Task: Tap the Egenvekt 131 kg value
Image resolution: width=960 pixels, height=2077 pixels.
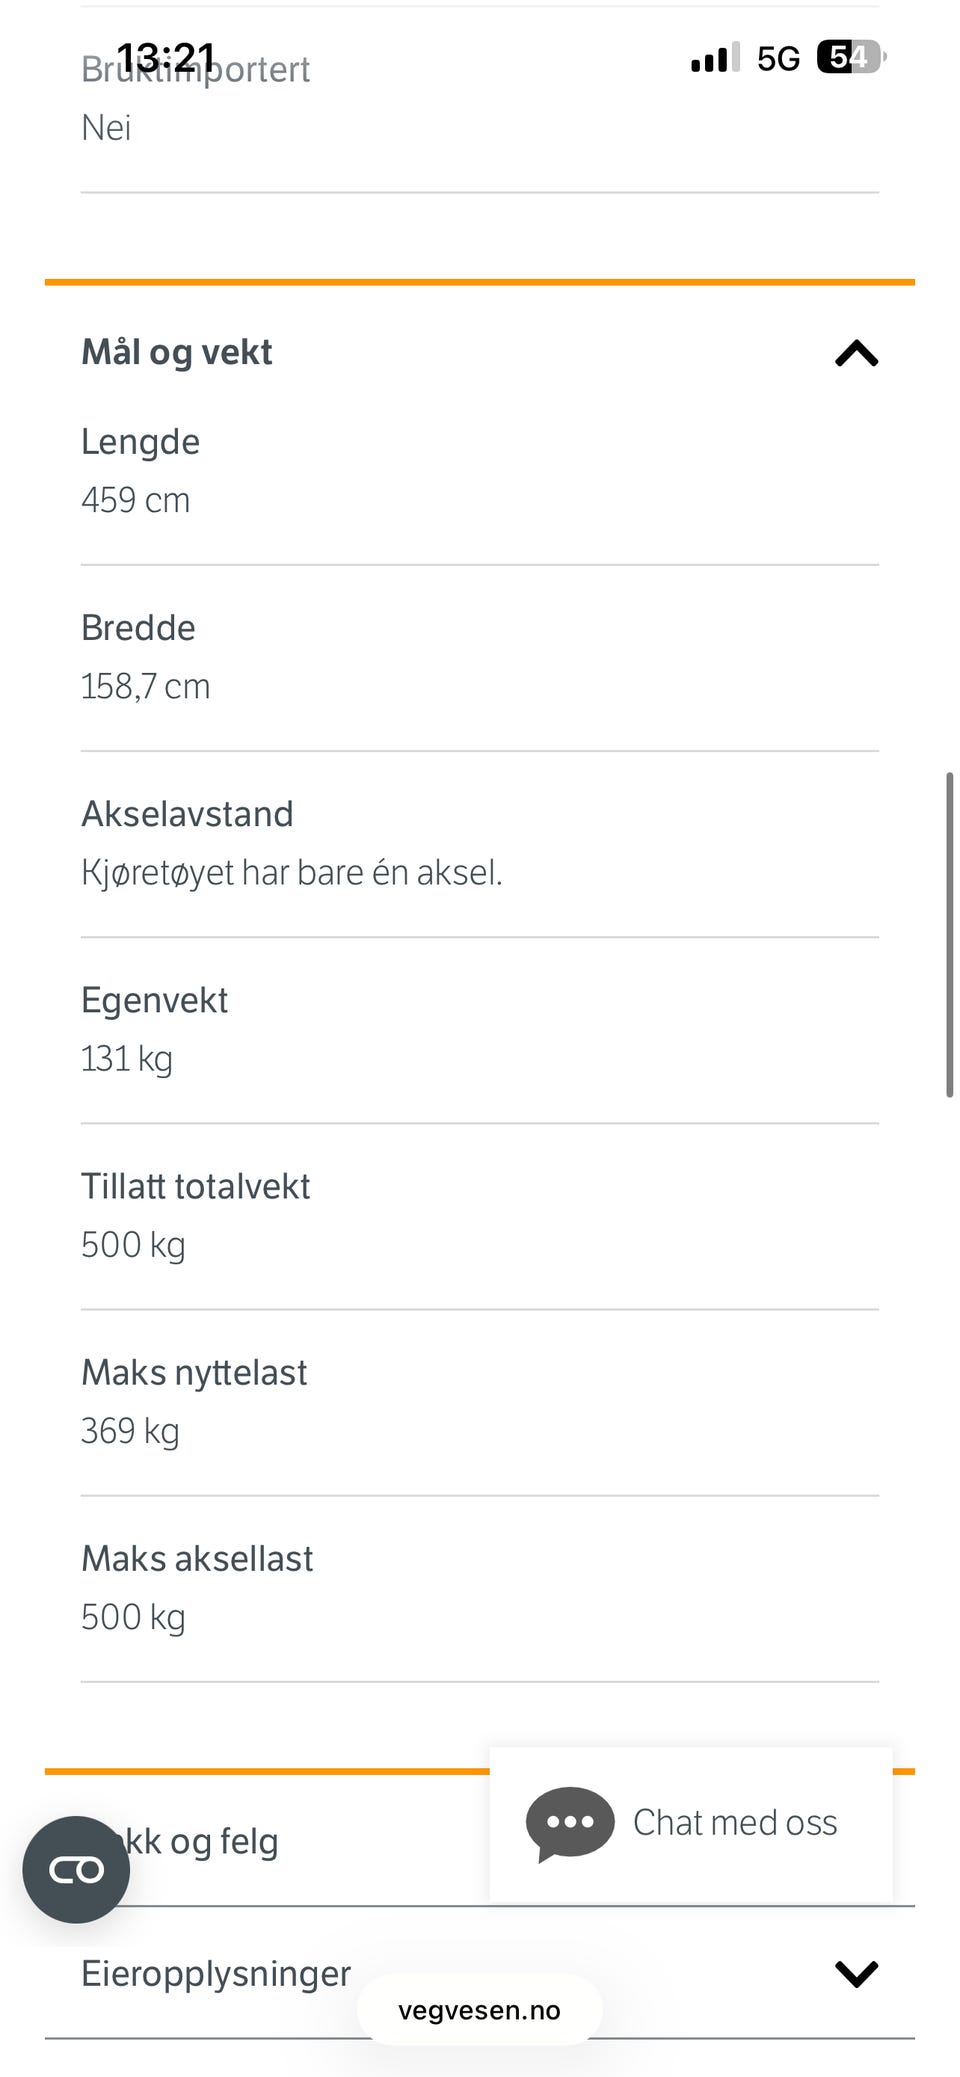Action: coord(127,1059)
